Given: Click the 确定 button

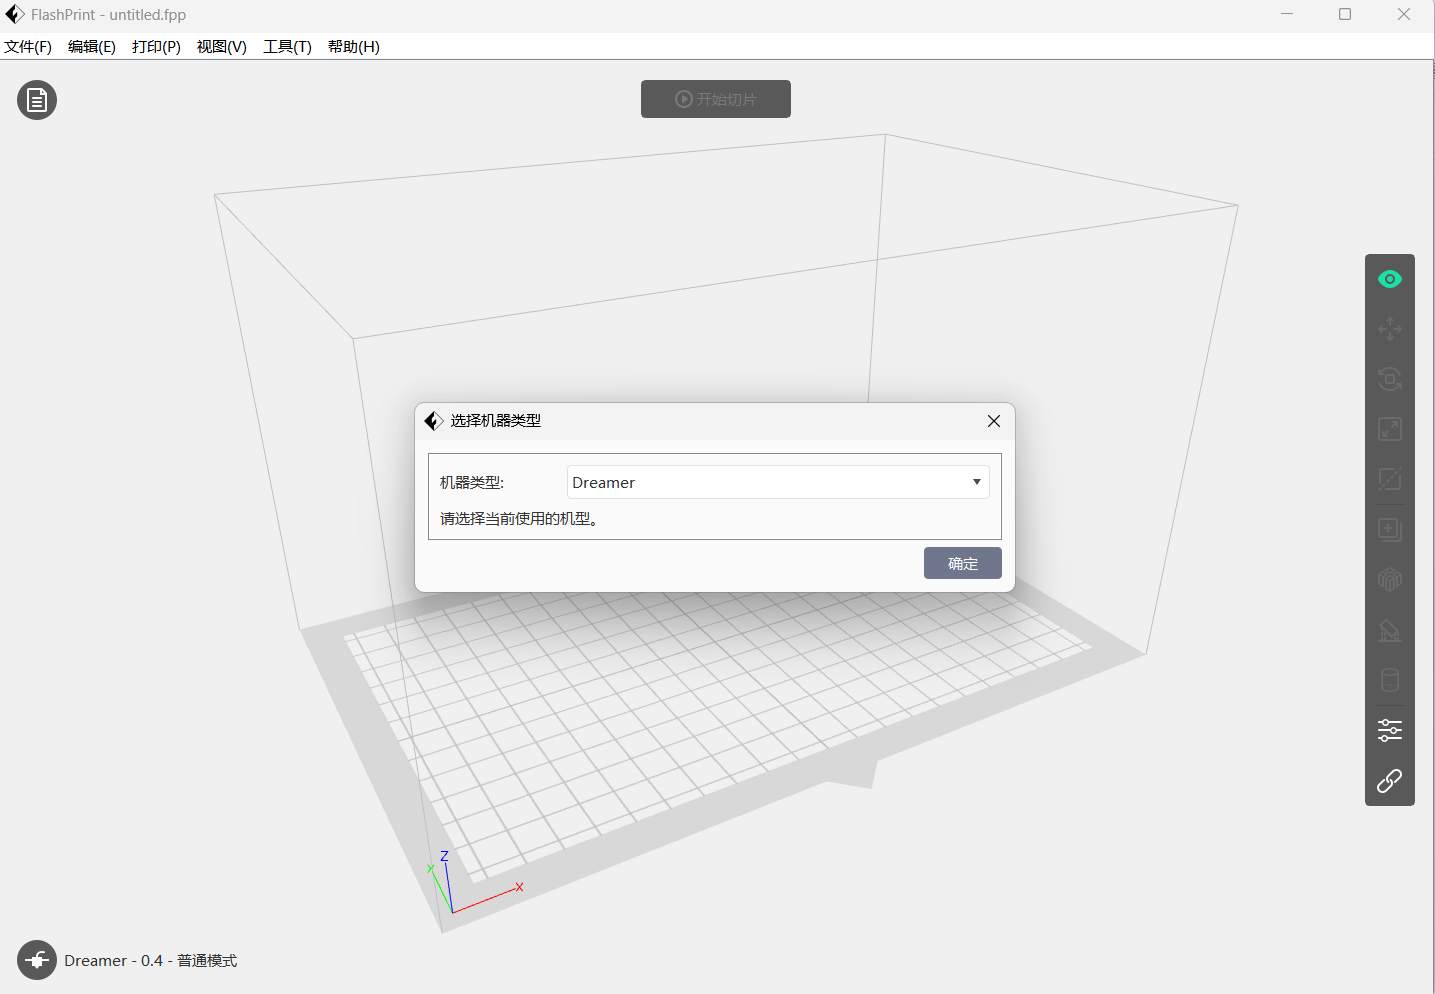Looking at the screenshot, I should (x=962, y=563).
